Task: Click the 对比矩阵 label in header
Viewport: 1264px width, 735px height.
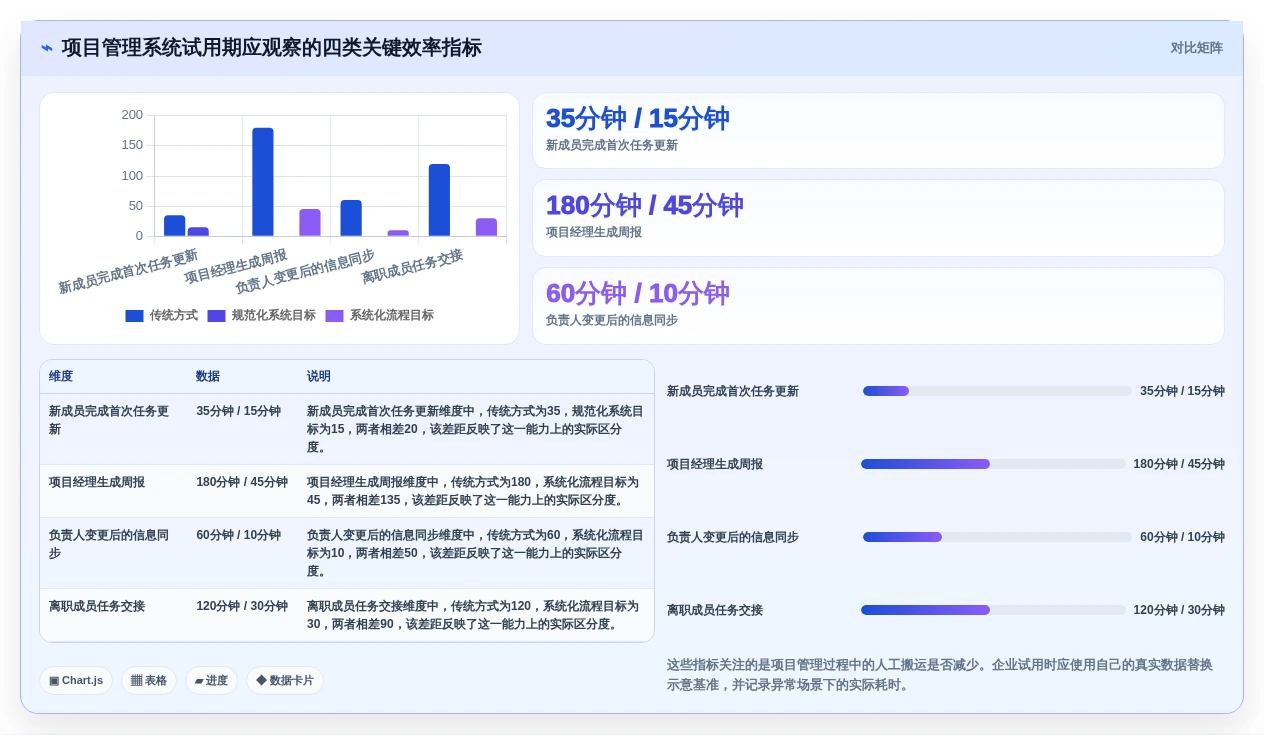Action: (1196, 48)
